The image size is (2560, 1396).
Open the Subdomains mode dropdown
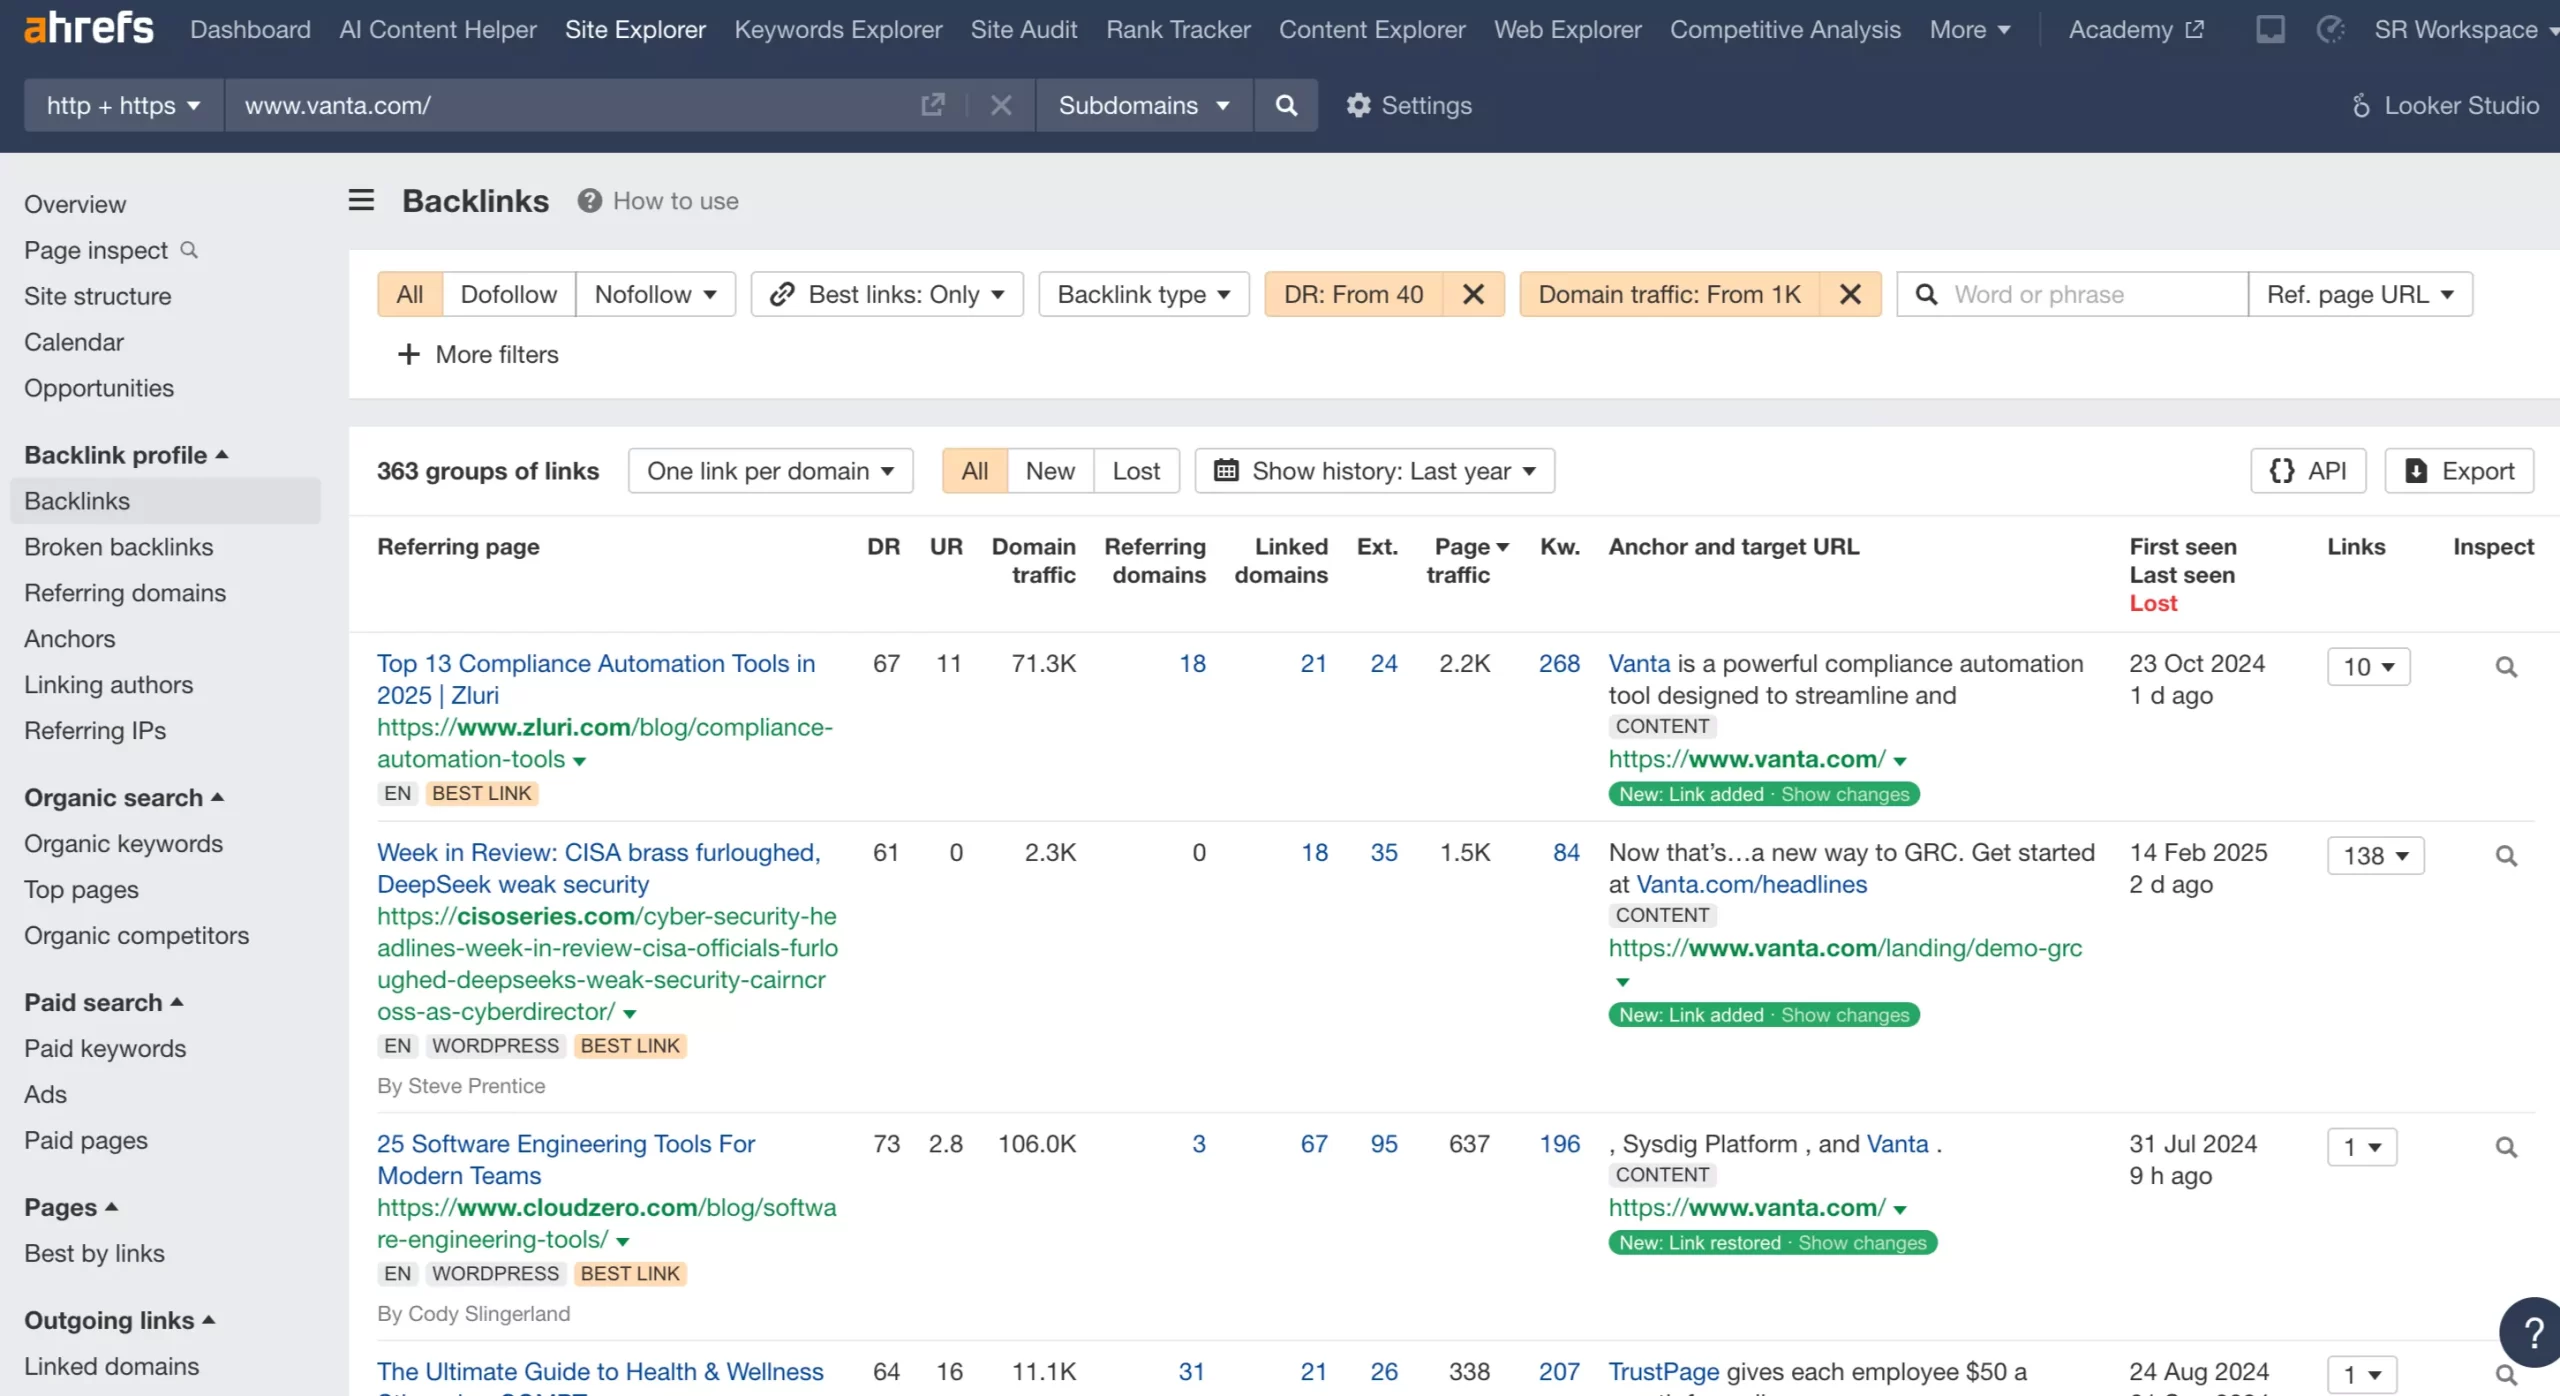(x=1144, y=105)
